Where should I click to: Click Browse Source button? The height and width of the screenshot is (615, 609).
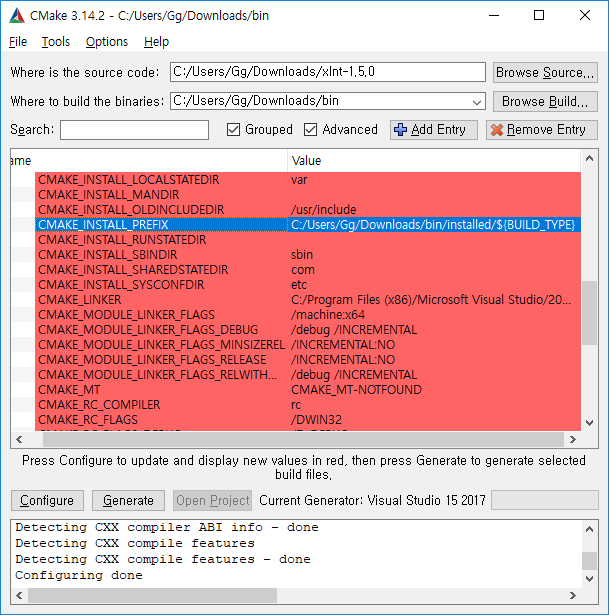tap(545, 72)
